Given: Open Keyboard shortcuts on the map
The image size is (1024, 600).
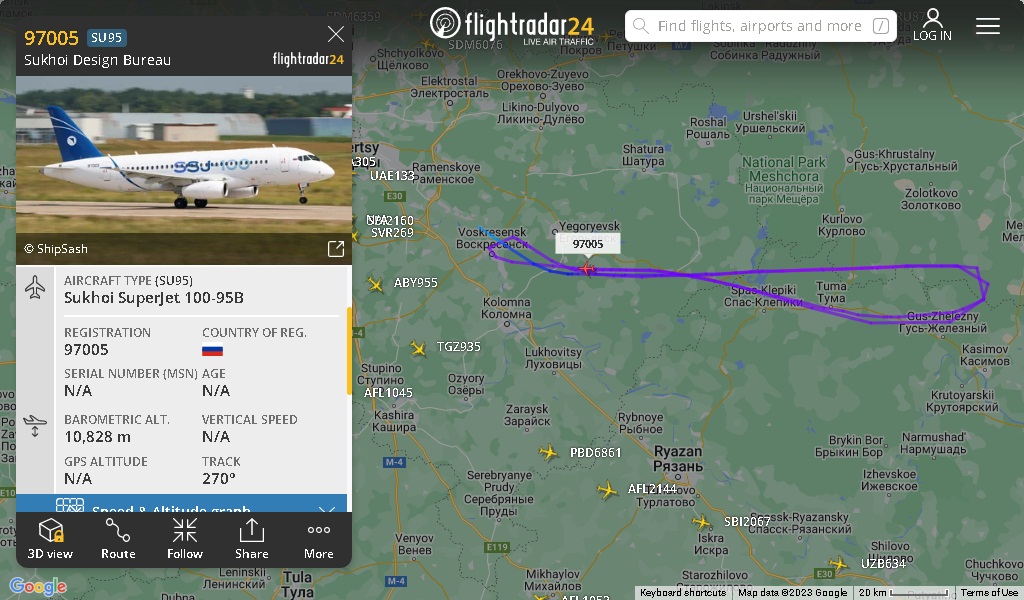Looking at the screenshot, I should click(x=682, y=593).
